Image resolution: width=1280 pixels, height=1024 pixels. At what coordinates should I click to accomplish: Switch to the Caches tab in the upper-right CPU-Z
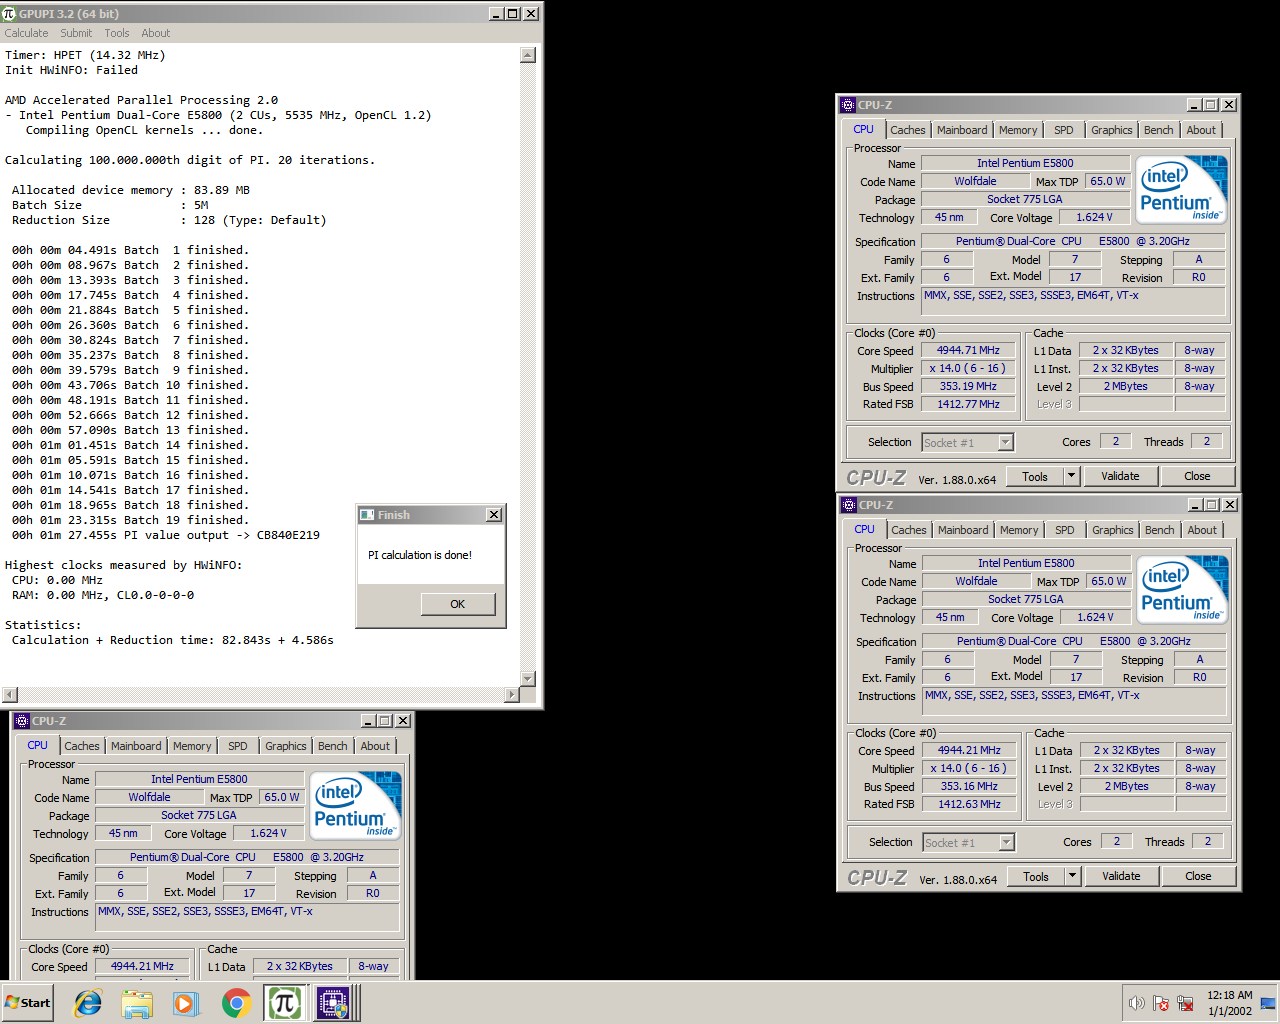(x=908, y=130)
